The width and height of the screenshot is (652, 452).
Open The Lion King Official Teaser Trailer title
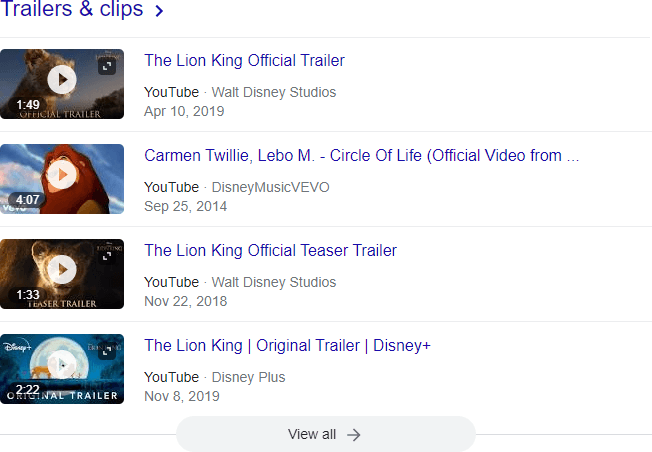click(x=270, y=251)
